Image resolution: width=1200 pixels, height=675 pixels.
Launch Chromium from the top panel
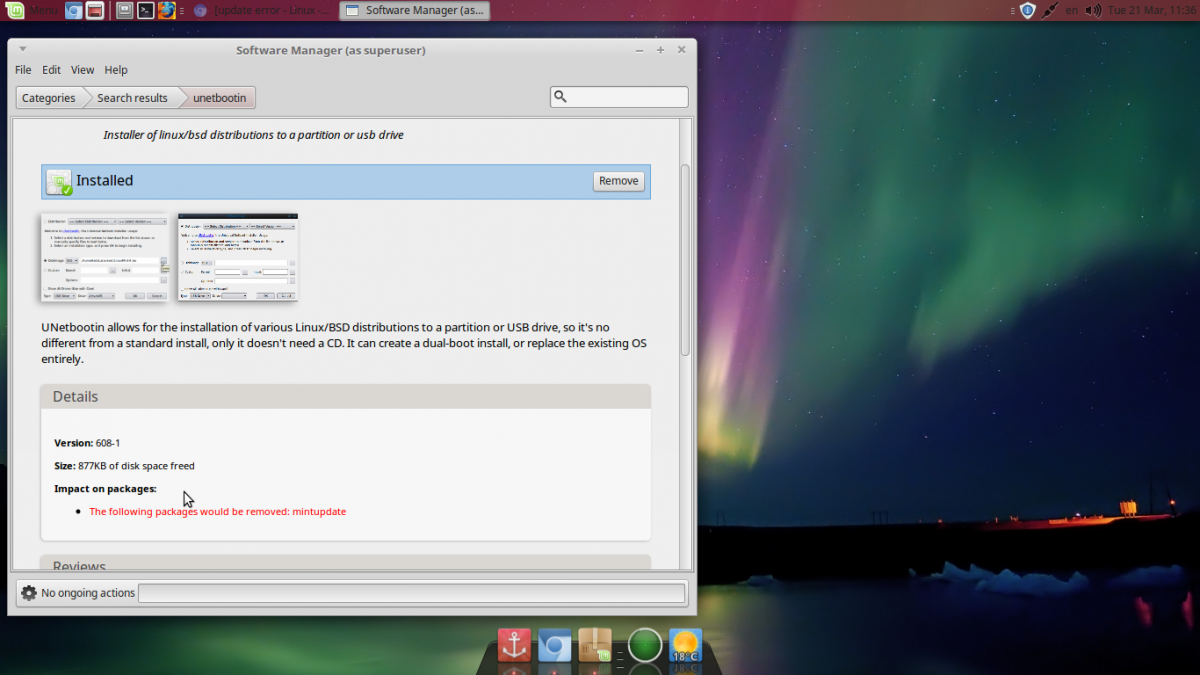pyautogui.click(x=74, y=11)
